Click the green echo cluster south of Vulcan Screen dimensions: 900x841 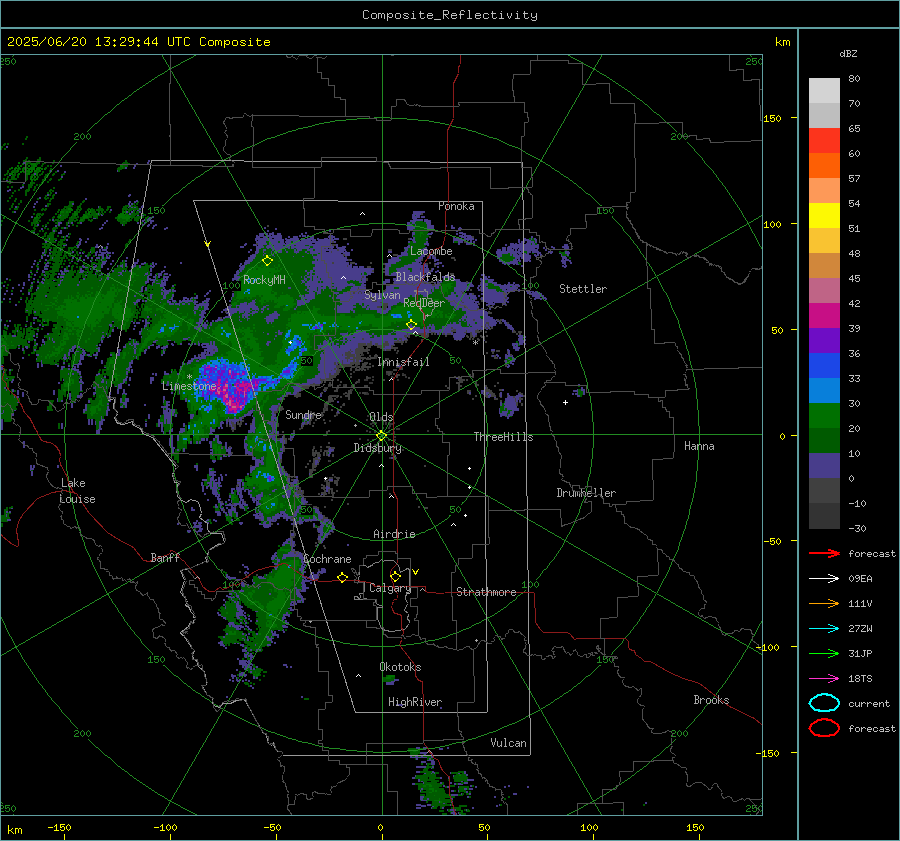point(440,788)
